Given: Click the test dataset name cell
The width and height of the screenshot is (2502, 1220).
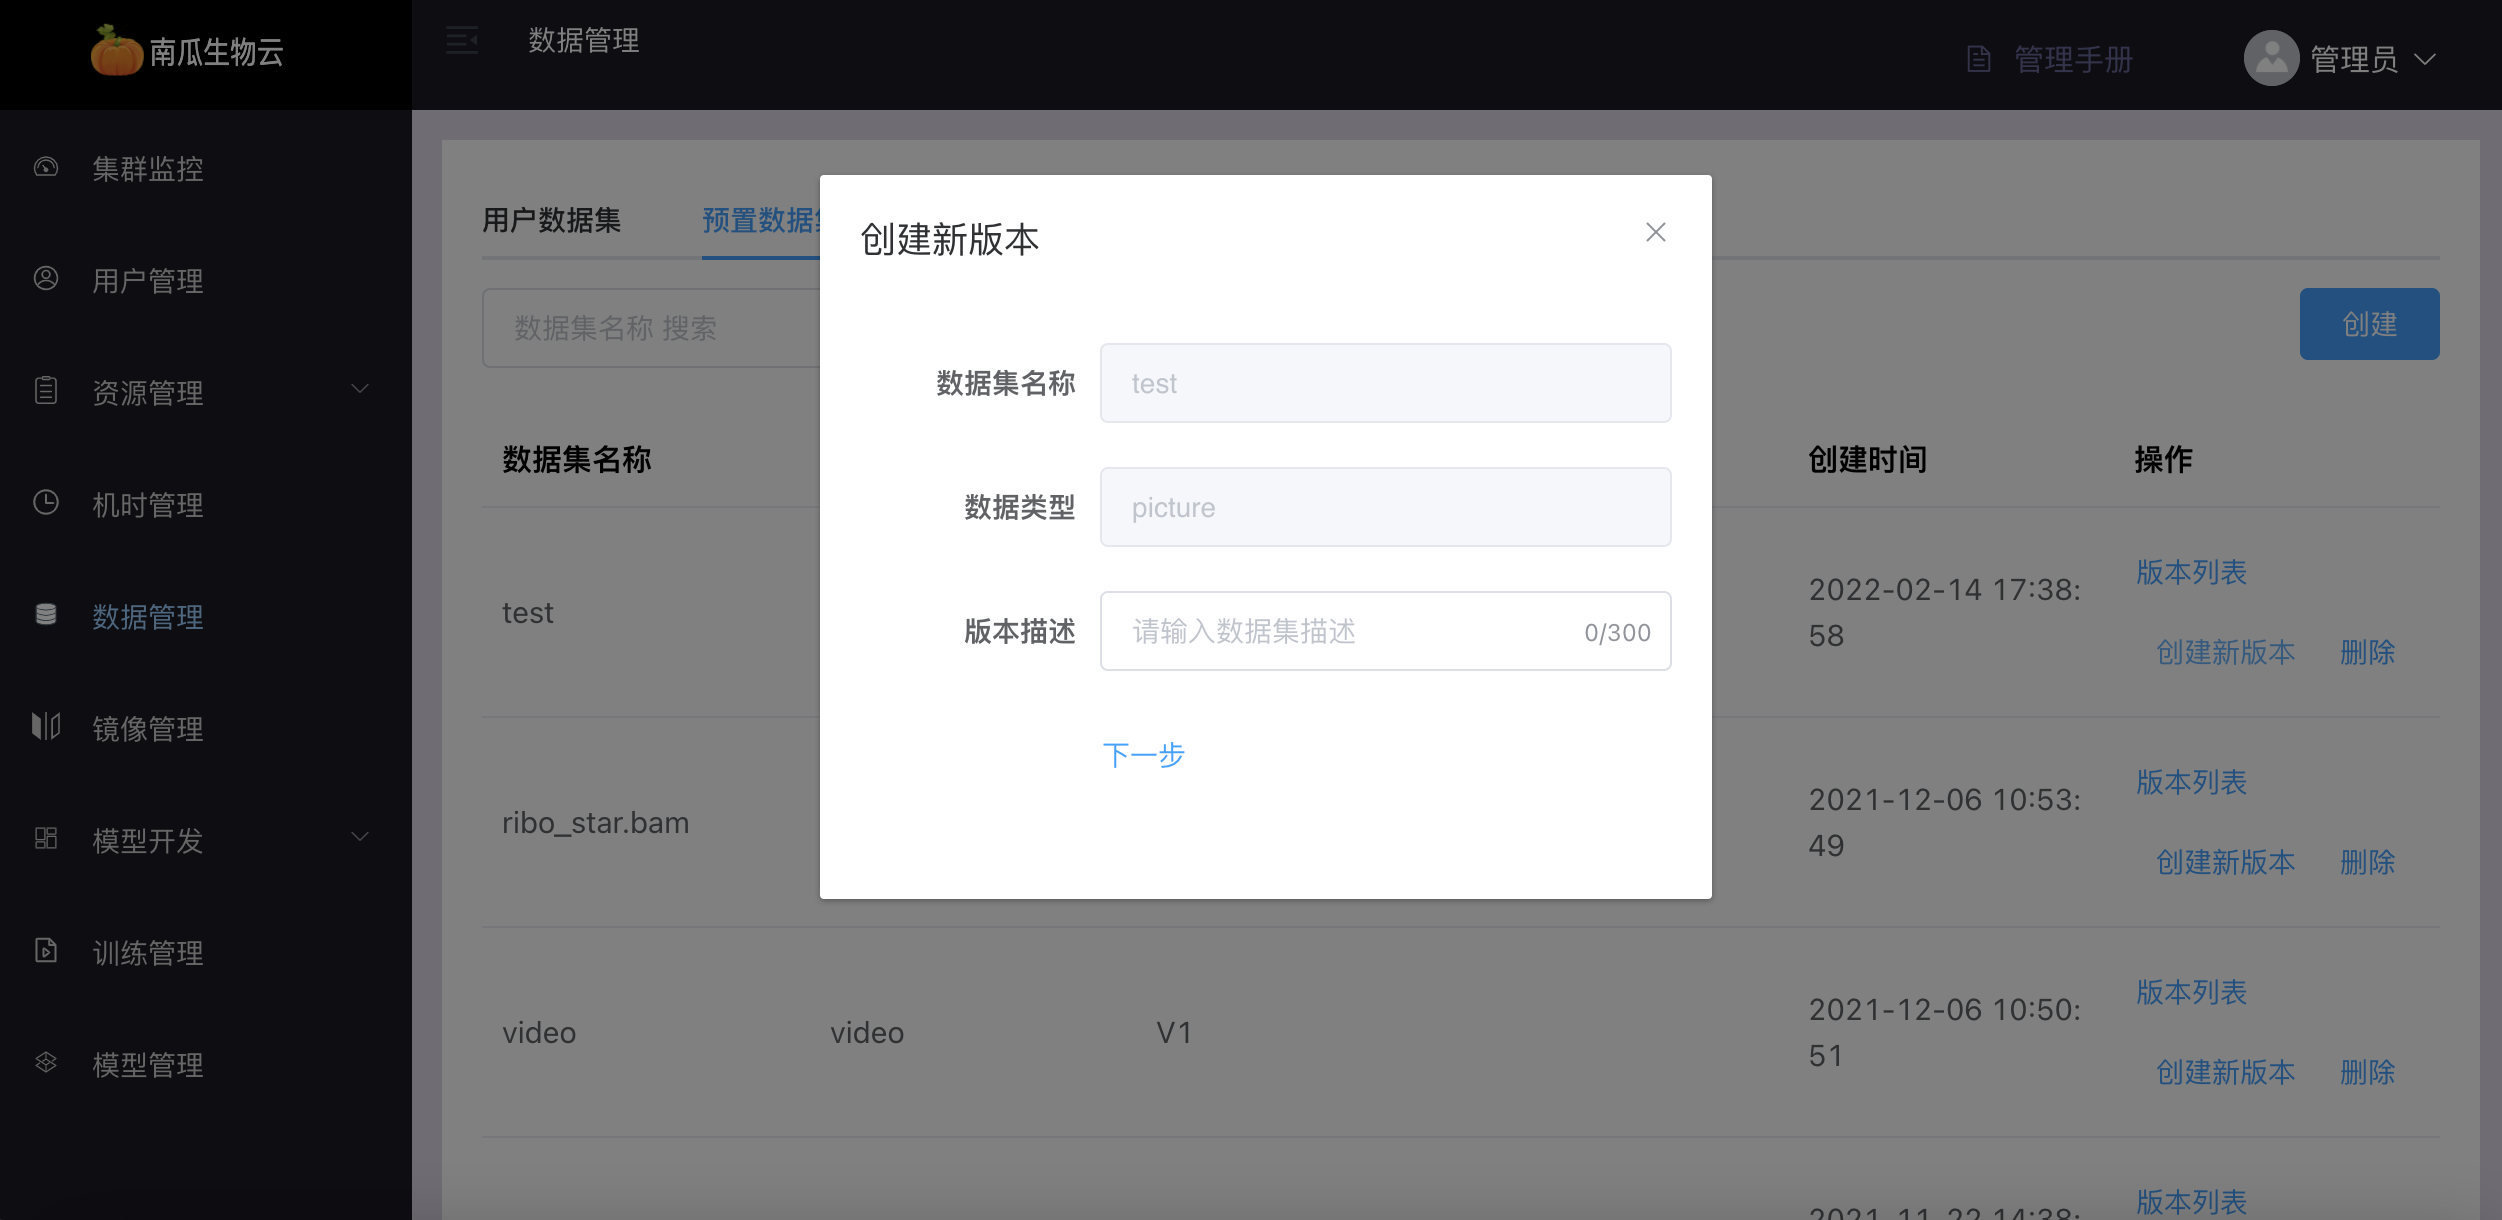Looking at the screenshot, I should pos(528,612).
